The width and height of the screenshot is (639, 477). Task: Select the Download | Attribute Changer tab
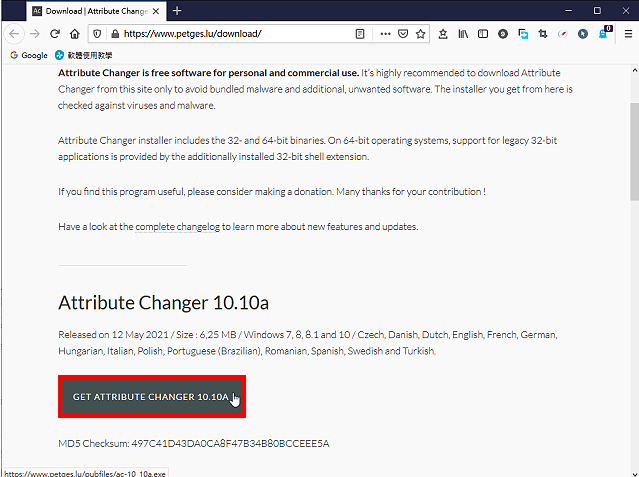pyautogui.click(x=96, y=11)
